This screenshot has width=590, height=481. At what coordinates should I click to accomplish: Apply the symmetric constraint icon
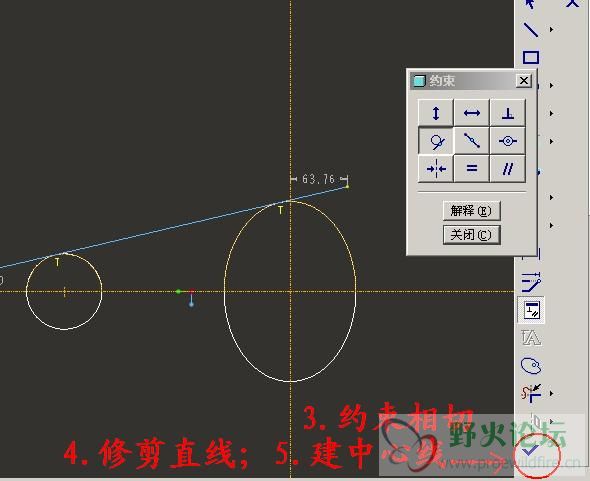tap(436, 169)
